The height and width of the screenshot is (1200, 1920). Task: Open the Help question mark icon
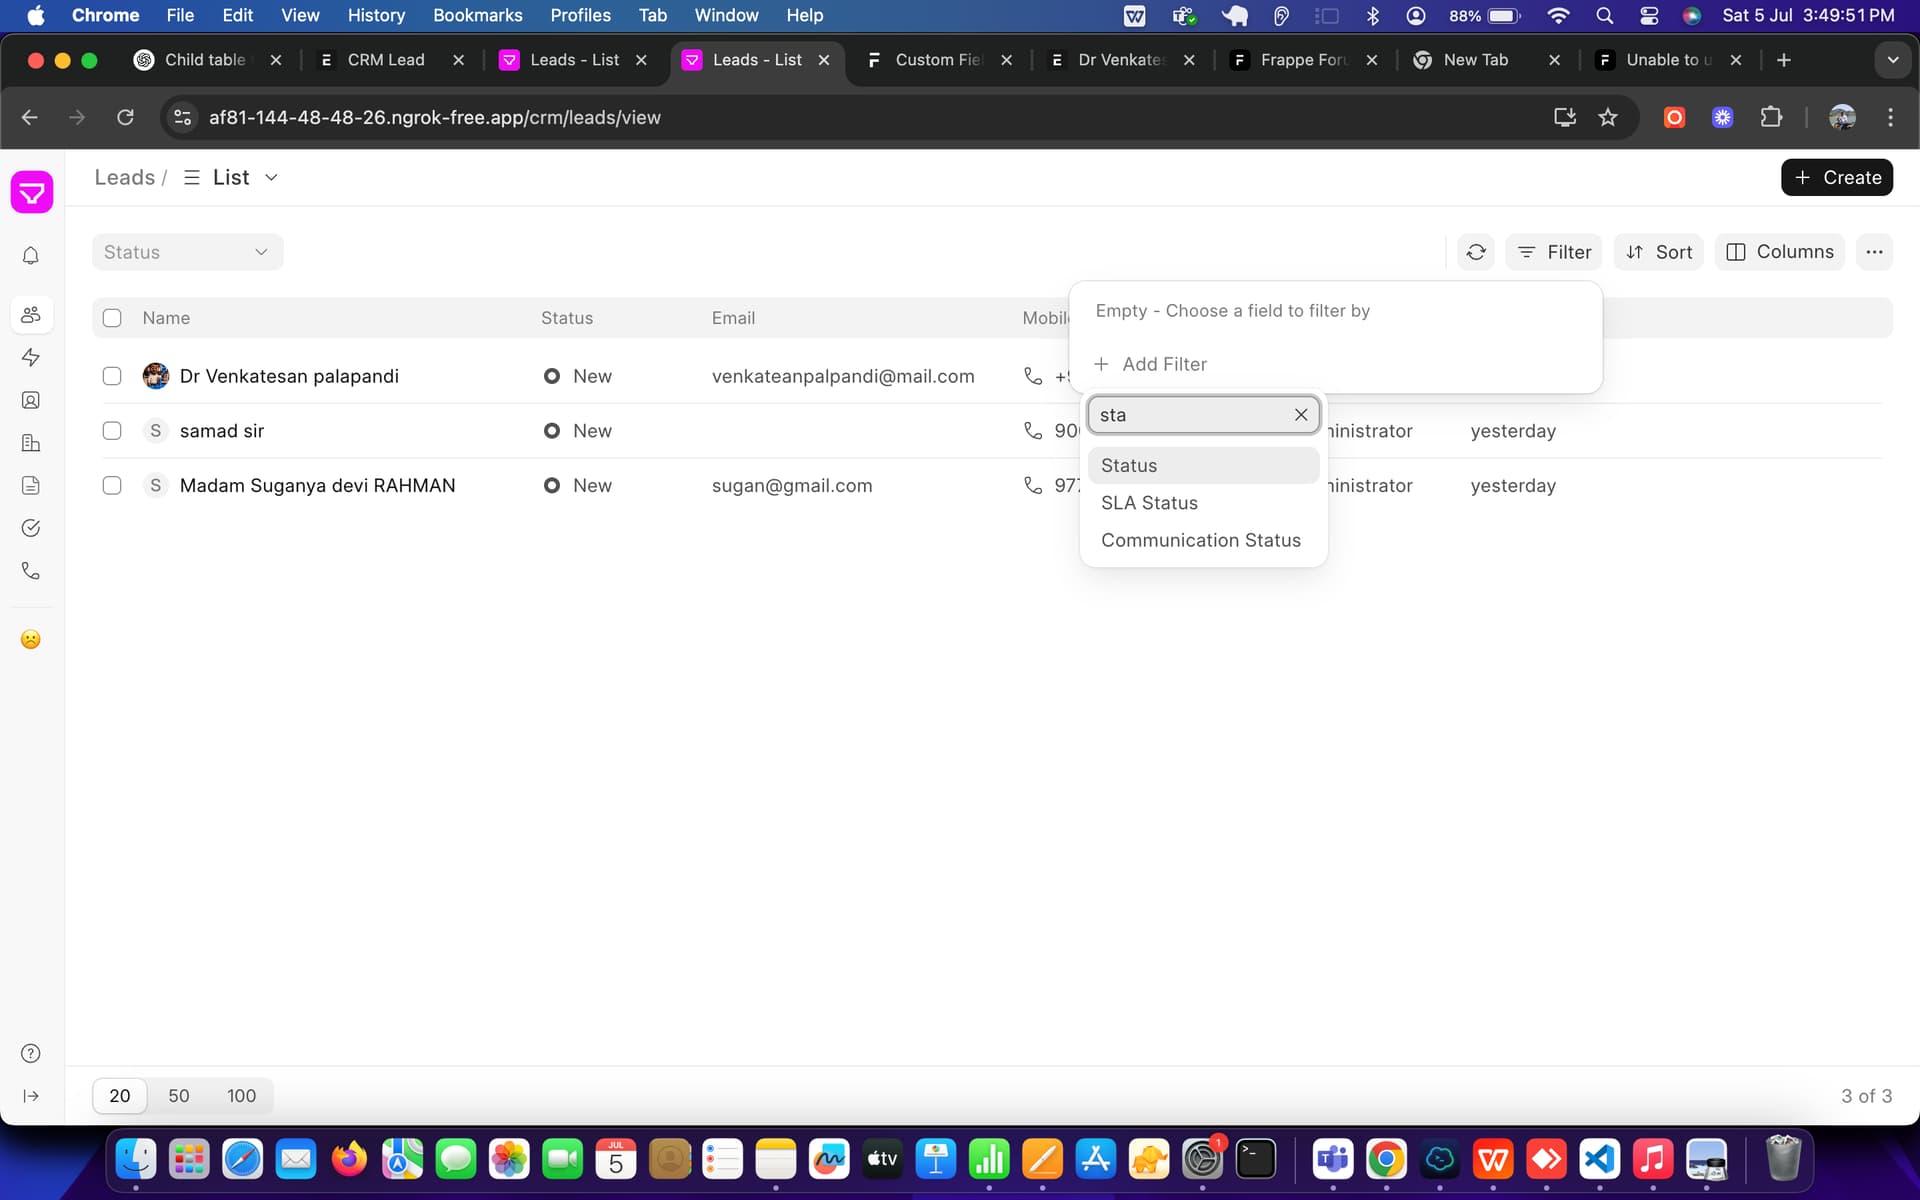(x=31, y=1053)
